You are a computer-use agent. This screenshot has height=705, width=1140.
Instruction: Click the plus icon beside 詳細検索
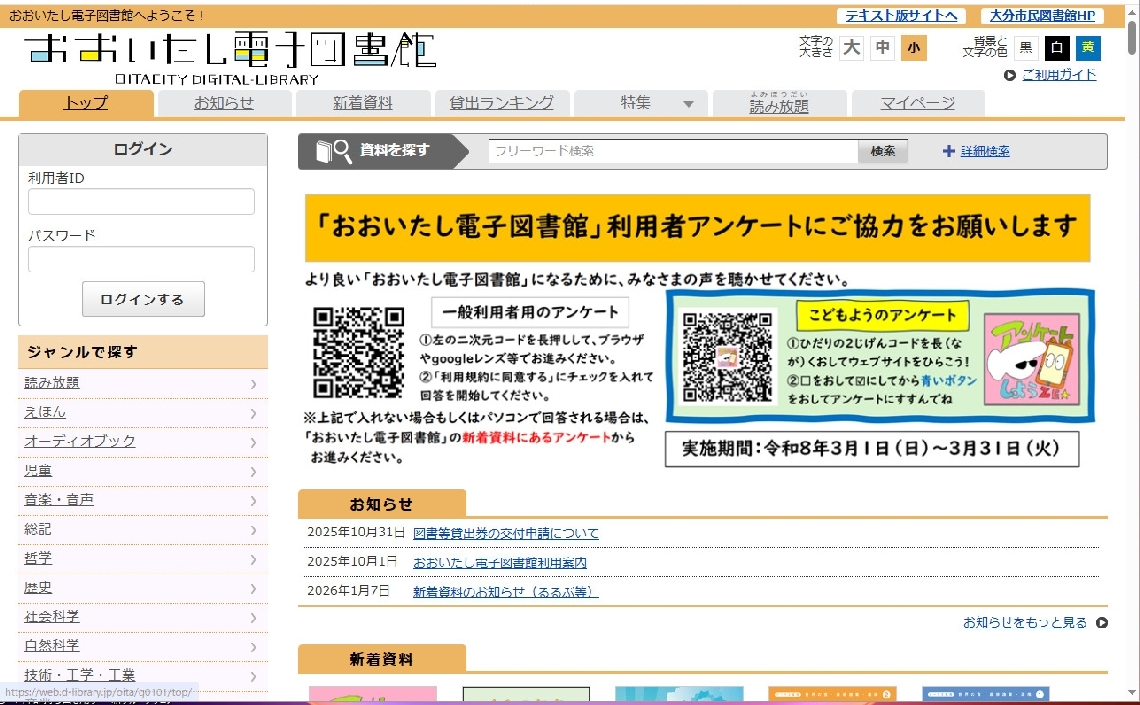(948, 151)
